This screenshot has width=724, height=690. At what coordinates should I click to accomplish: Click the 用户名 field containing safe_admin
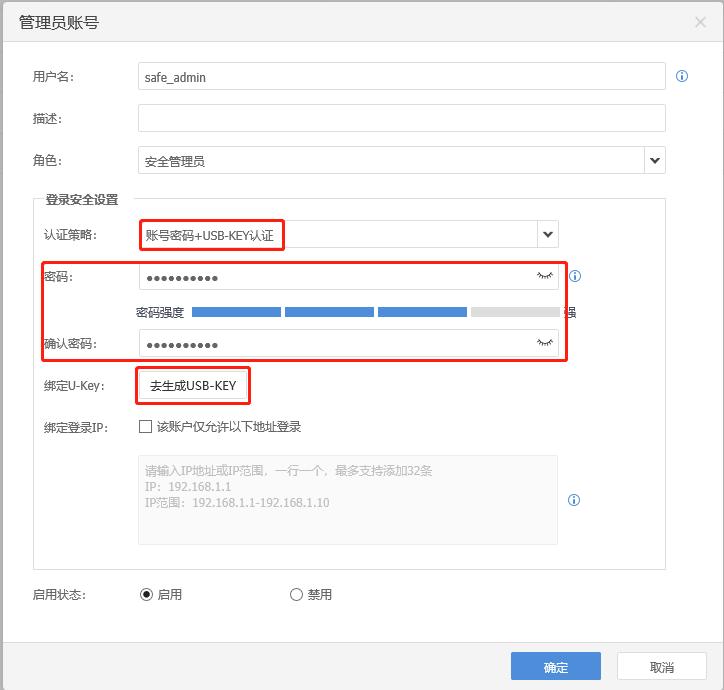400,76
